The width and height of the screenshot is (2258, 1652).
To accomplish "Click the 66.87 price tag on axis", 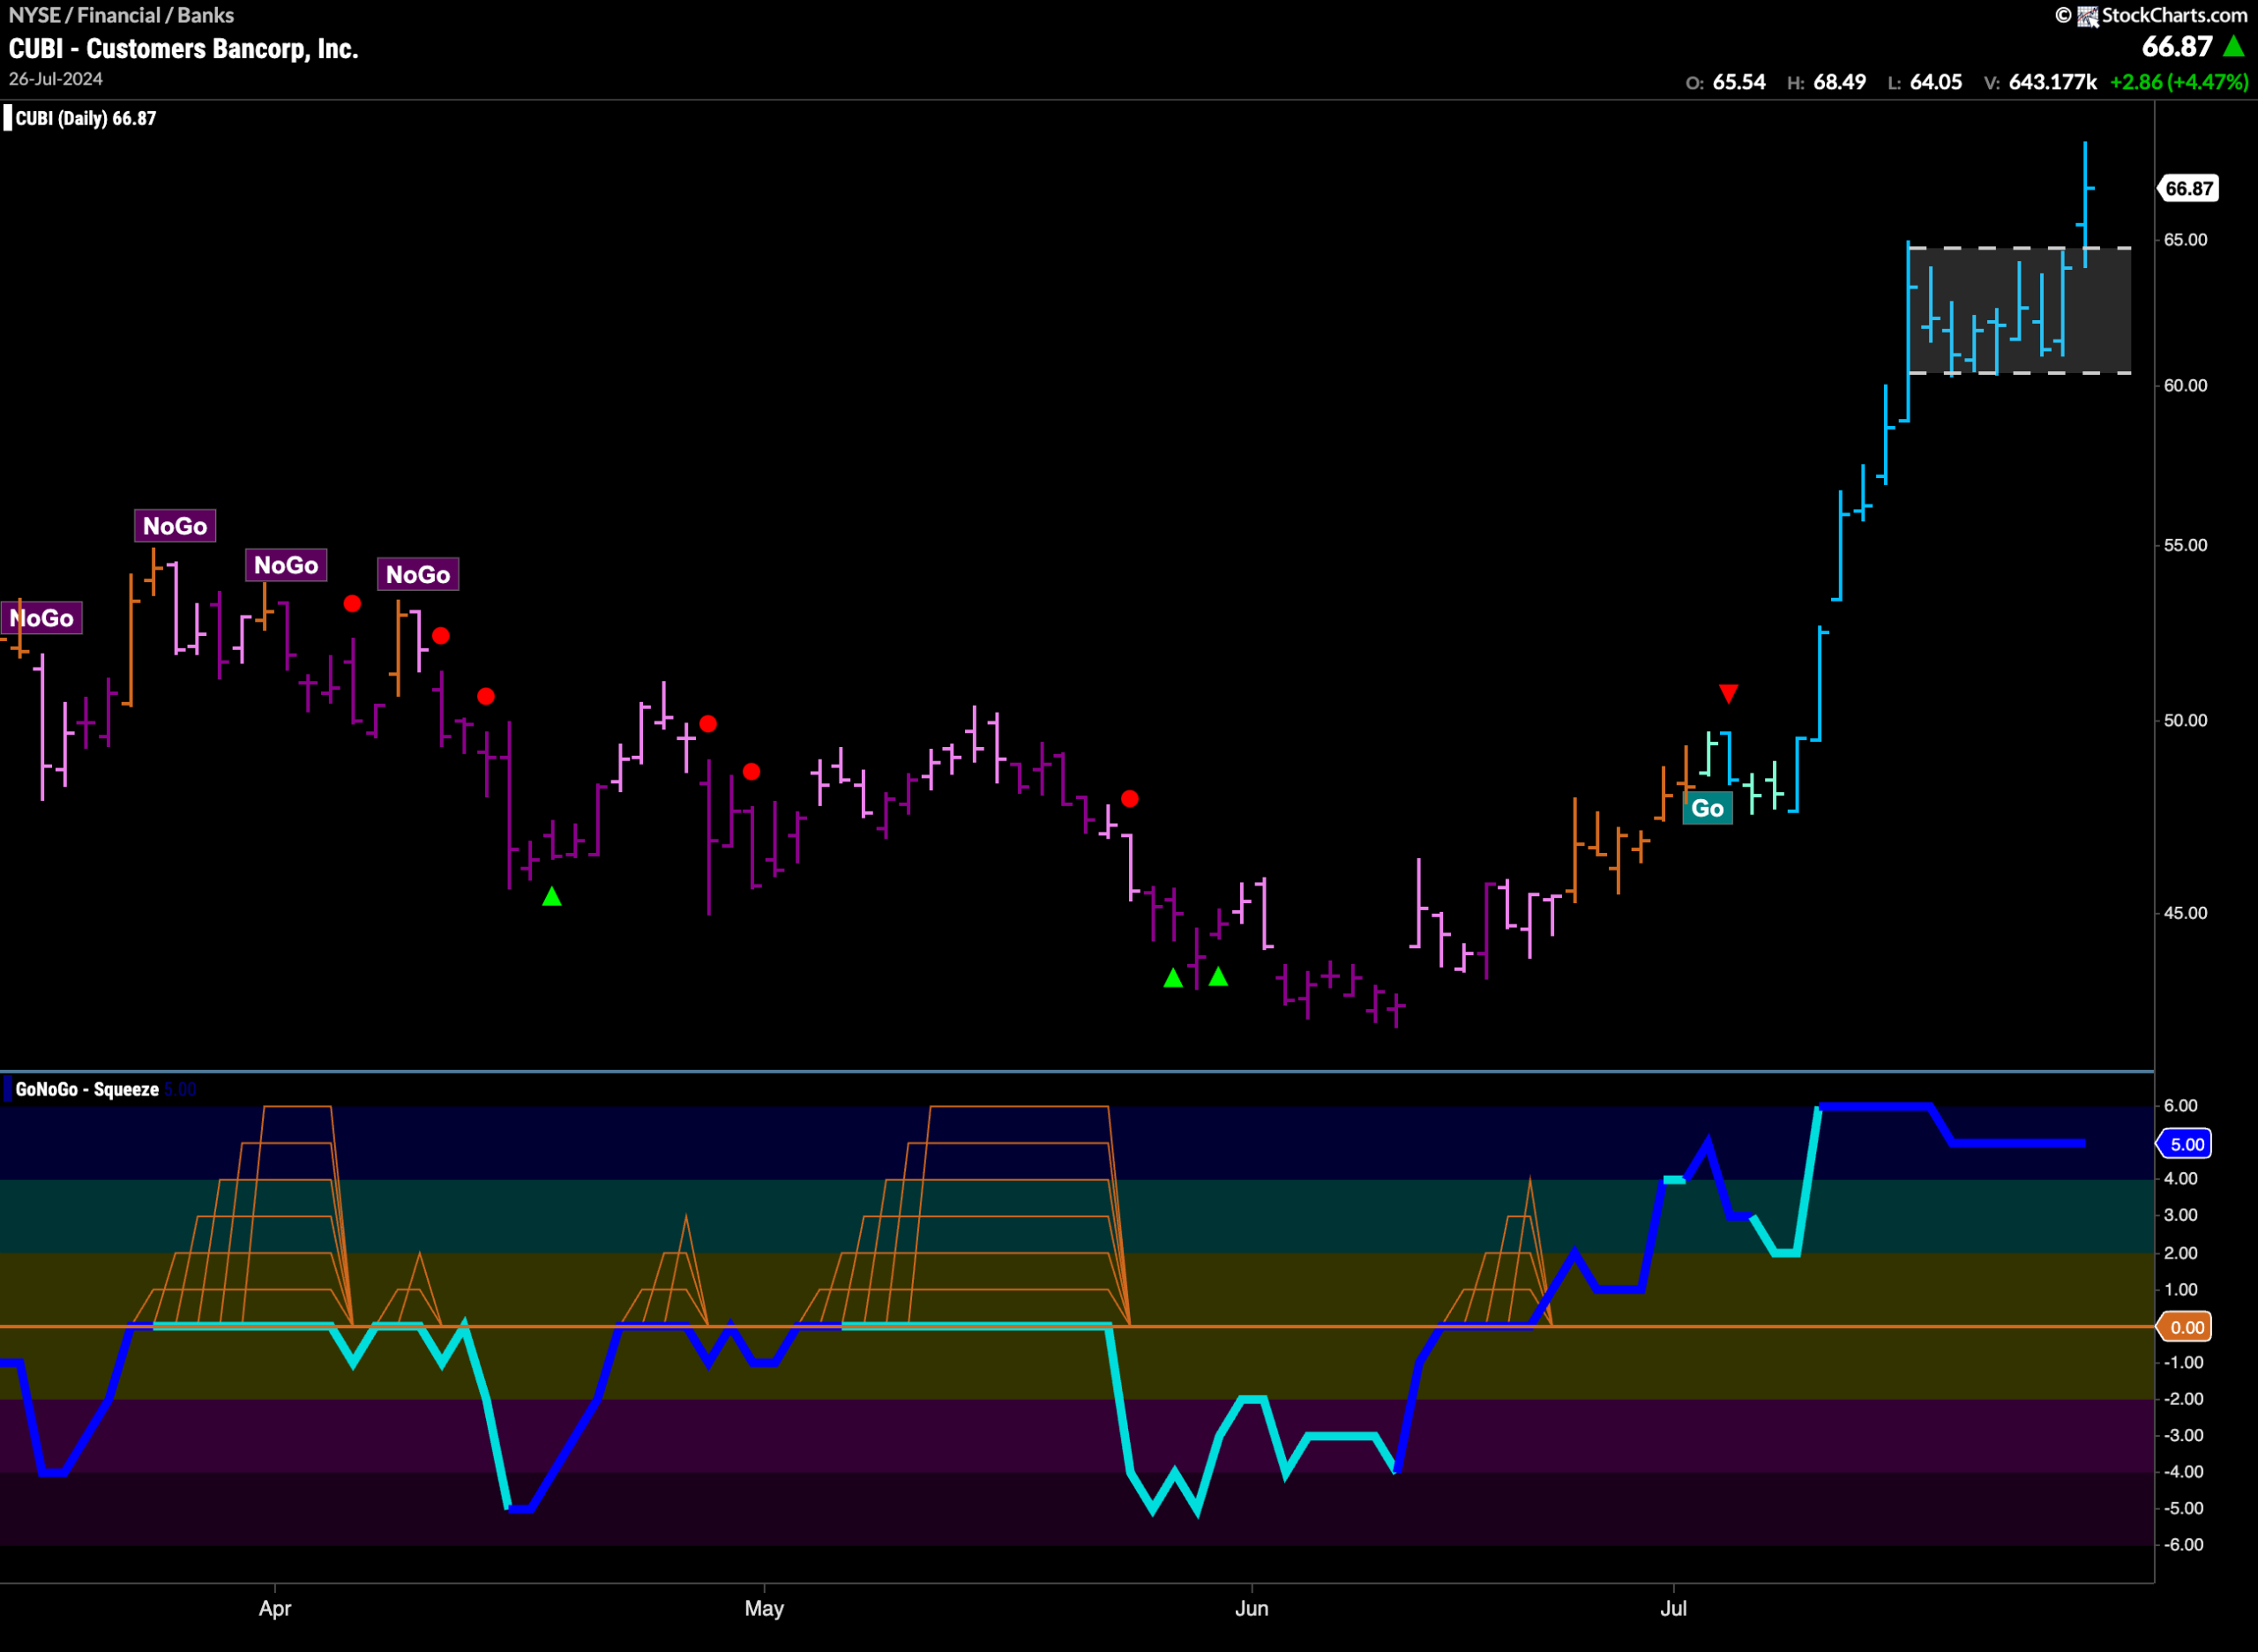I will tap(2188, 188).
